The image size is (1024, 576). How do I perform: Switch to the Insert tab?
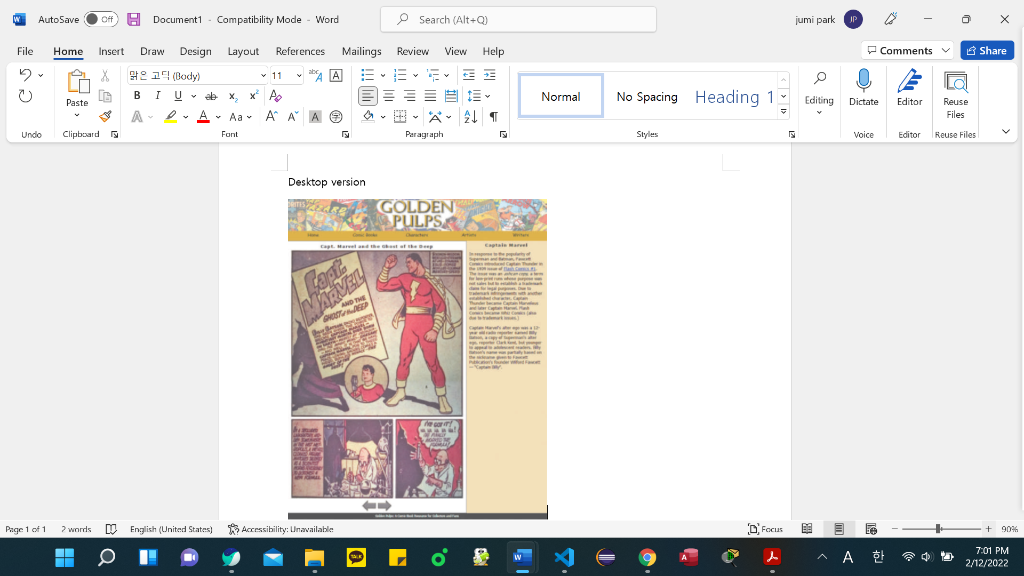[111, 51]
